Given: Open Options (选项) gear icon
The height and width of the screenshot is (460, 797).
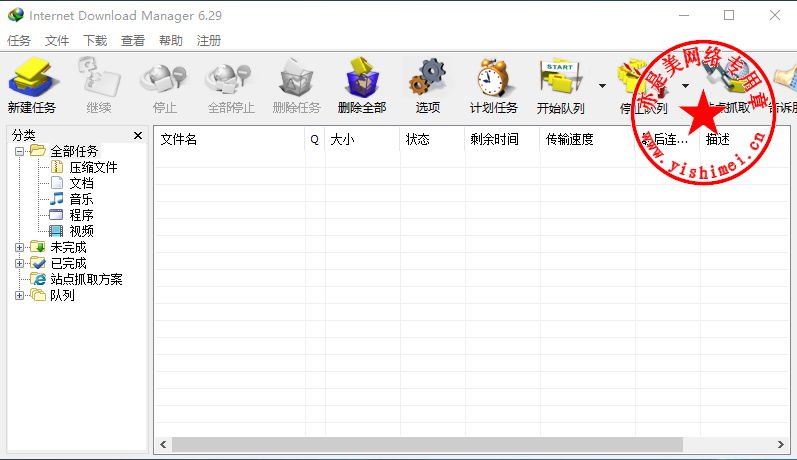Looking at the screenshot, I should click(x=427, y=77).
